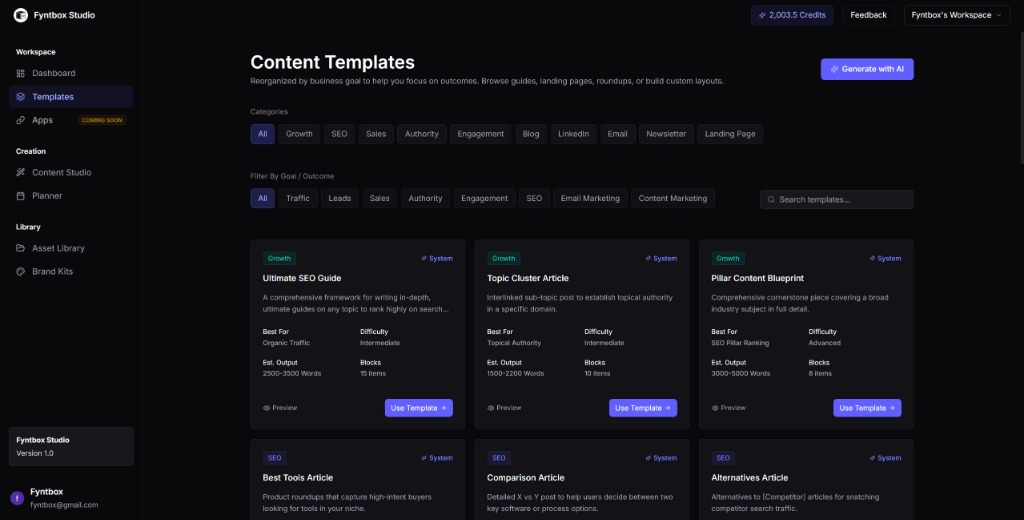This screenshot has height=520, width=1024.
Task: Open Dashboard in the sidebar
Action: tap(71, 73)
